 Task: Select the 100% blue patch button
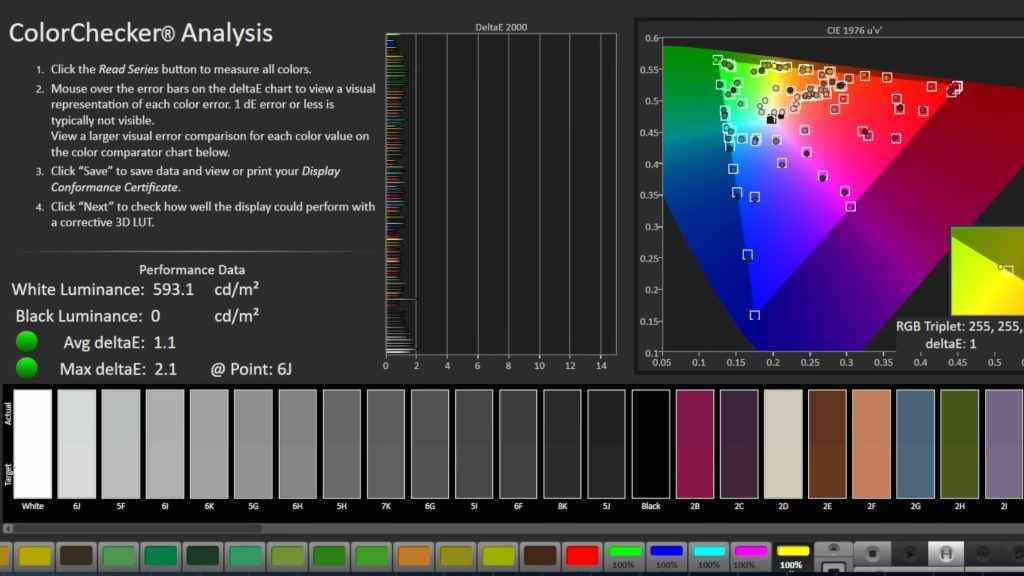pos(666,556)
